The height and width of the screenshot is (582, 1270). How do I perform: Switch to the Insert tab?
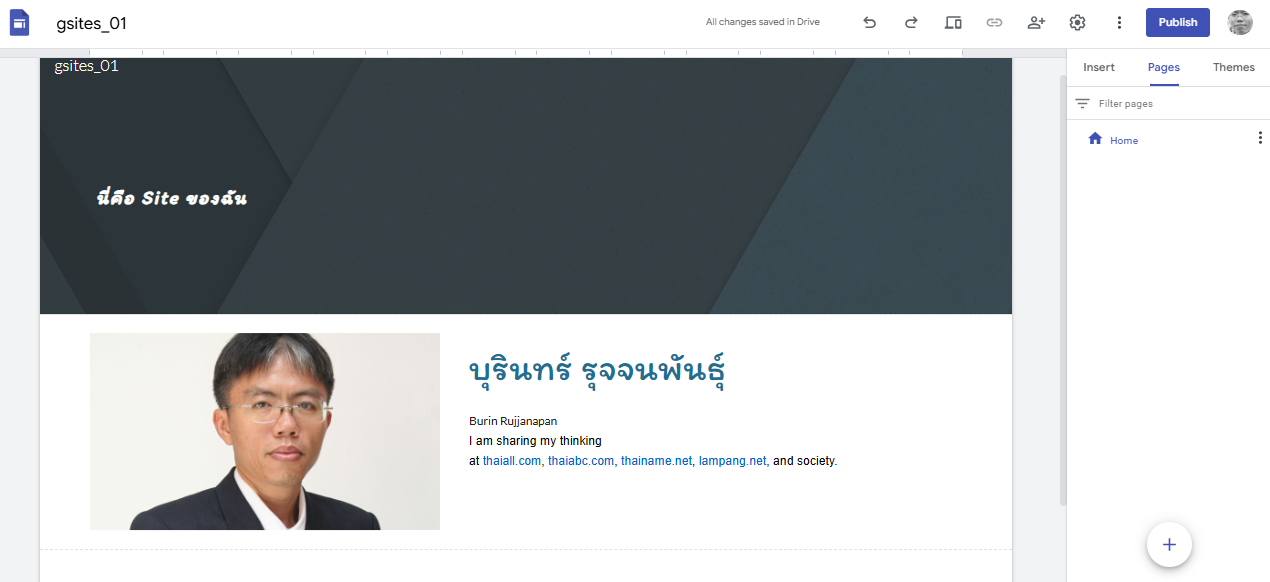(x=1099, y=67)
